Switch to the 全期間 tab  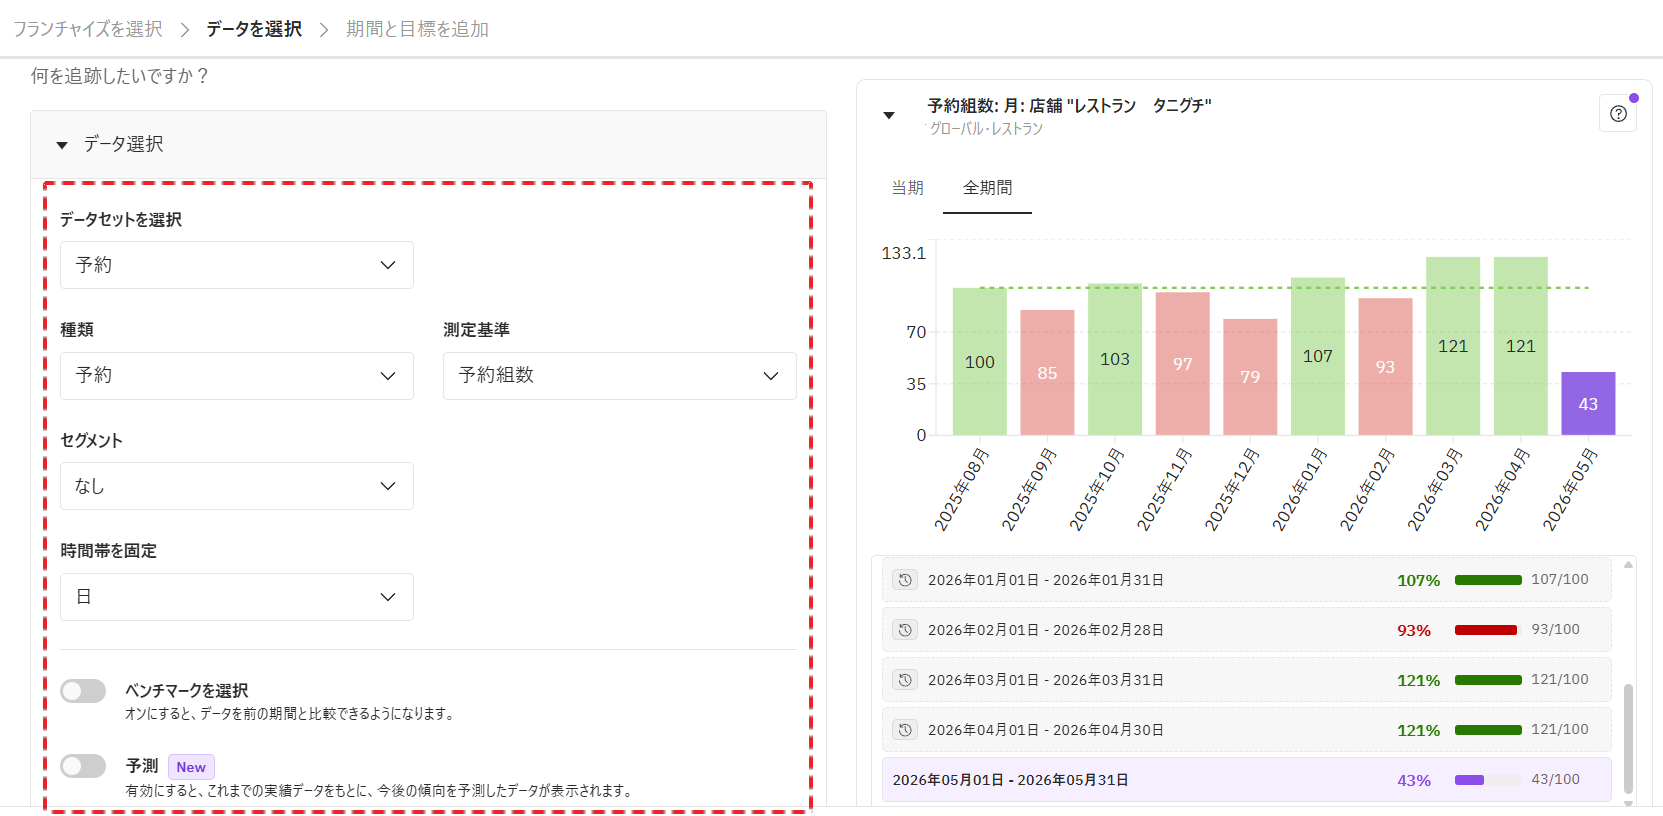coord(987,188)
